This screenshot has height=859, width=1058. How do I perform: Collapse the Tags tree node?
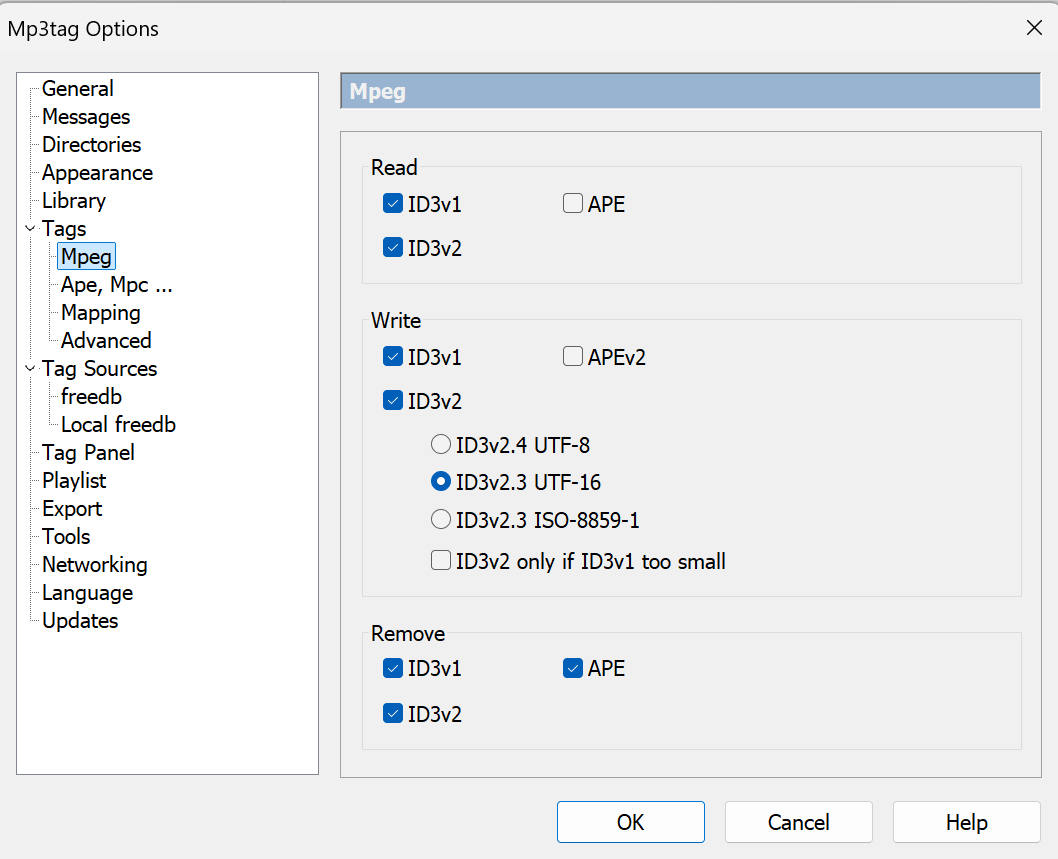pos(30,229)
